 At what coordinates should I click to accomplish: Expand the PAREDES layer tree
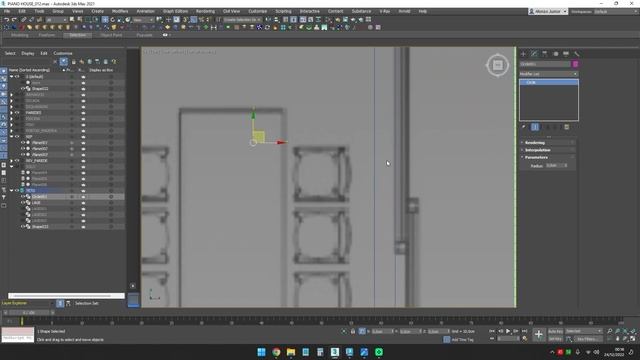[11, 113]
